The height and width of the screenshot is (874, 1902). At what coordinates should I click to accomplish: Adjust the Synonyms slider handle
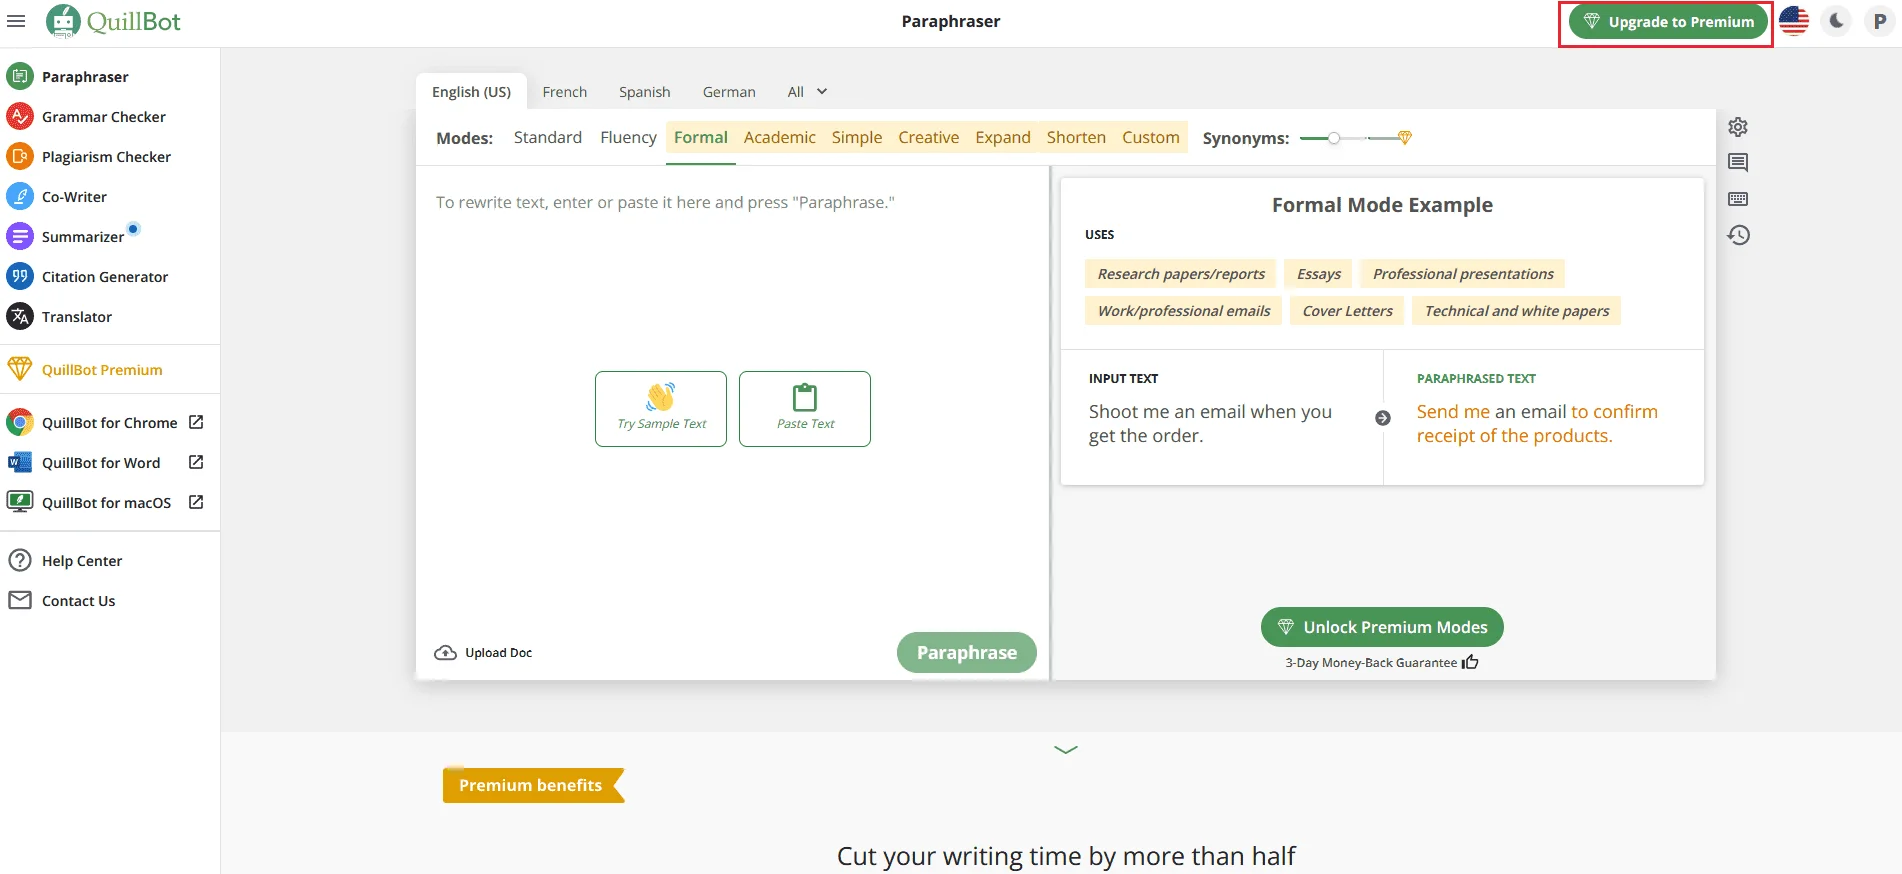coord(1334,138)
